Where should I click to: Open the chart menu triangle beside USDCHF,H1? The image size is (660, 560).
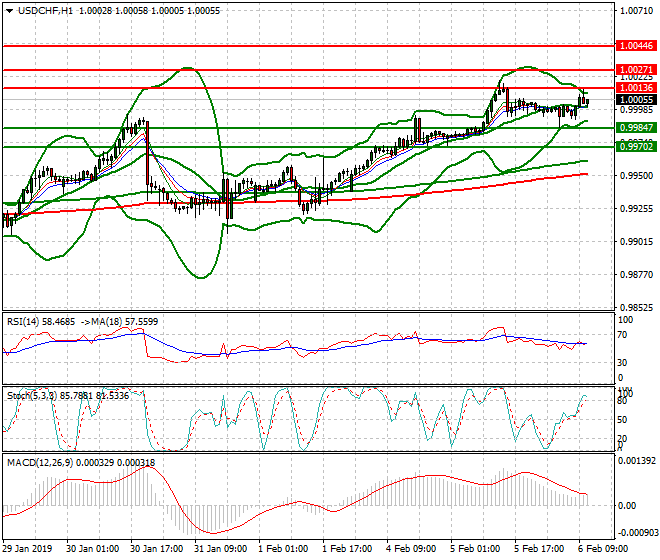point(9,11)
